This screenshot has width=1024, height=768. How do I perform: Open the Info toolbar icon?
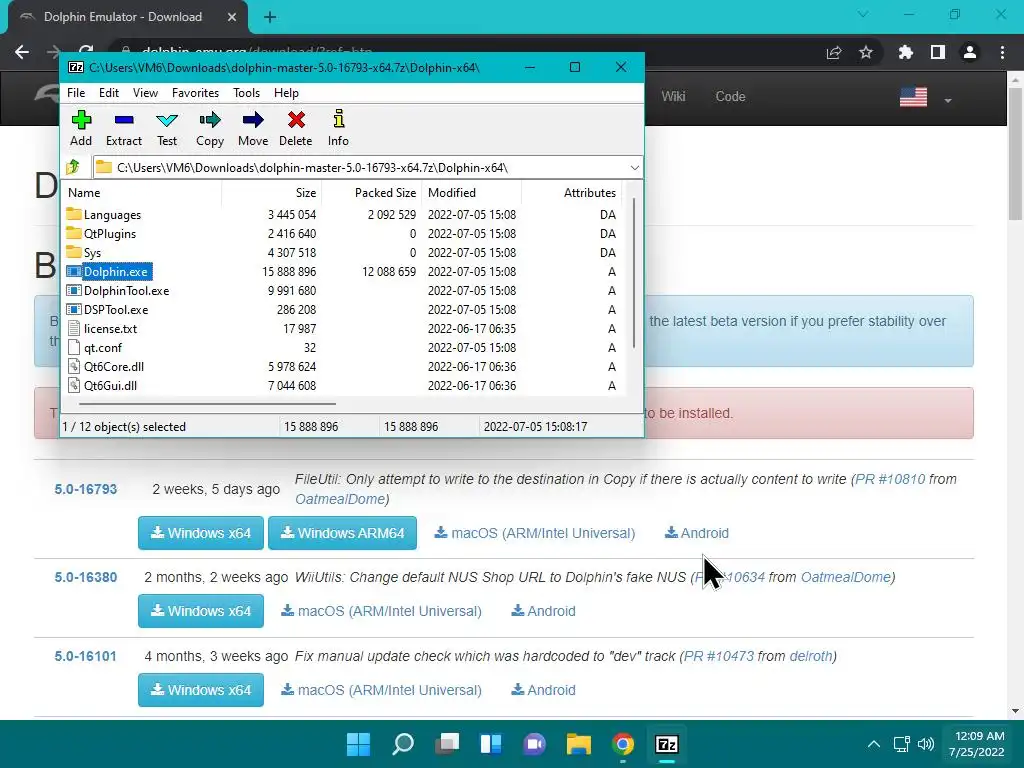tap(338, 128)
